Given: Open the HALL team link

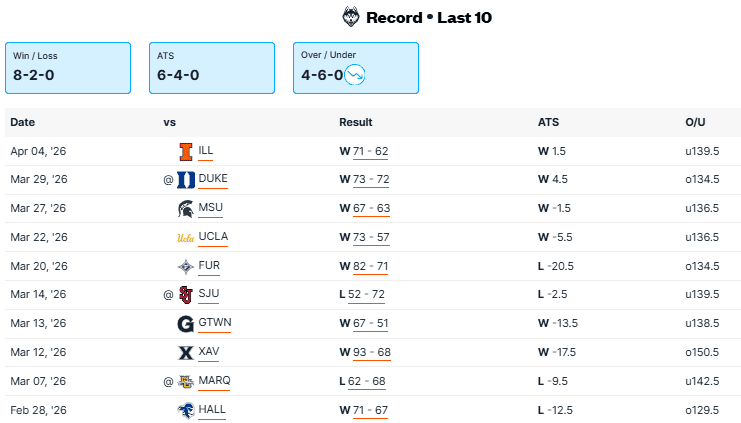Looking at the screenshot, I should pyautogui.click(x=212, y=410).
